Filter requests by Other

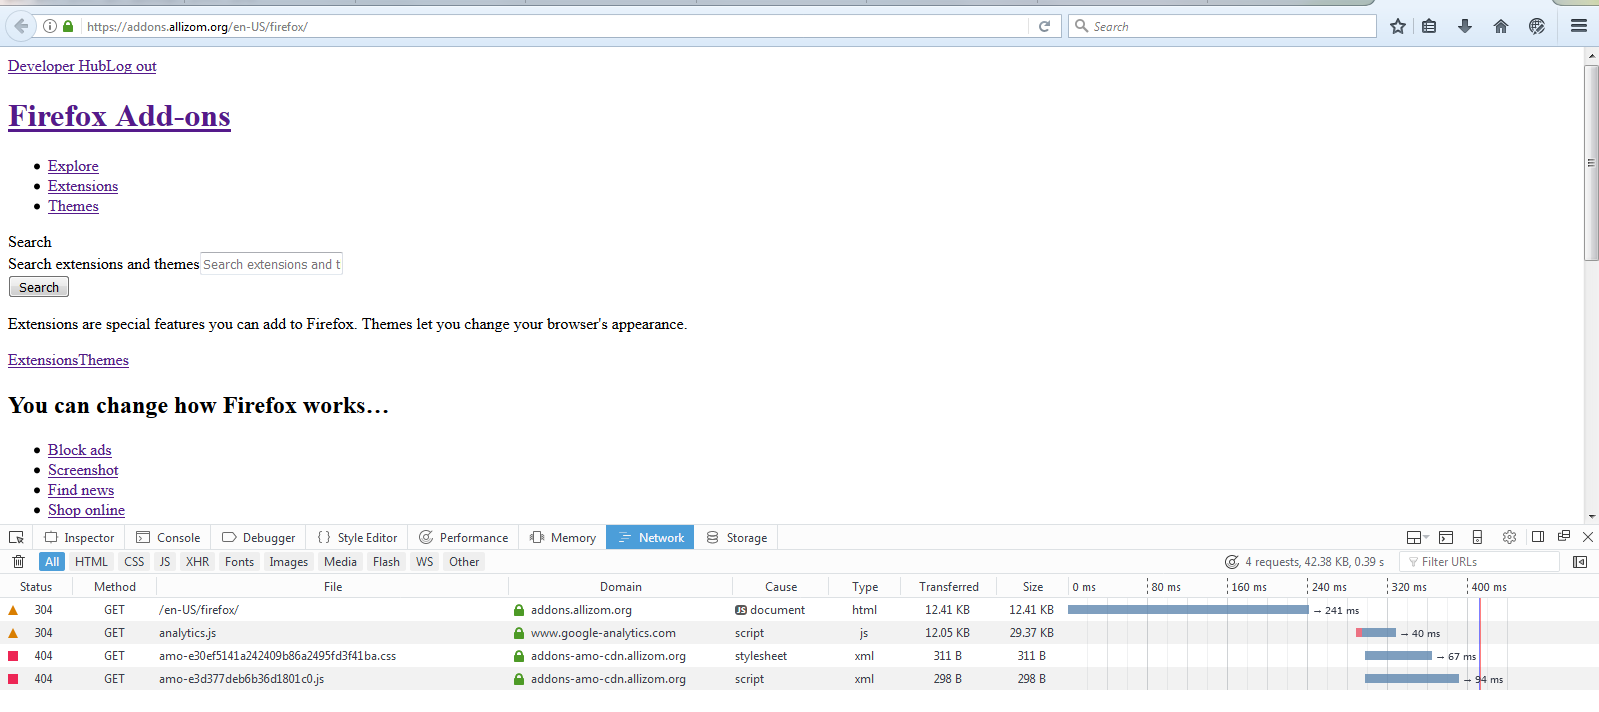click(x=464, y=562)
